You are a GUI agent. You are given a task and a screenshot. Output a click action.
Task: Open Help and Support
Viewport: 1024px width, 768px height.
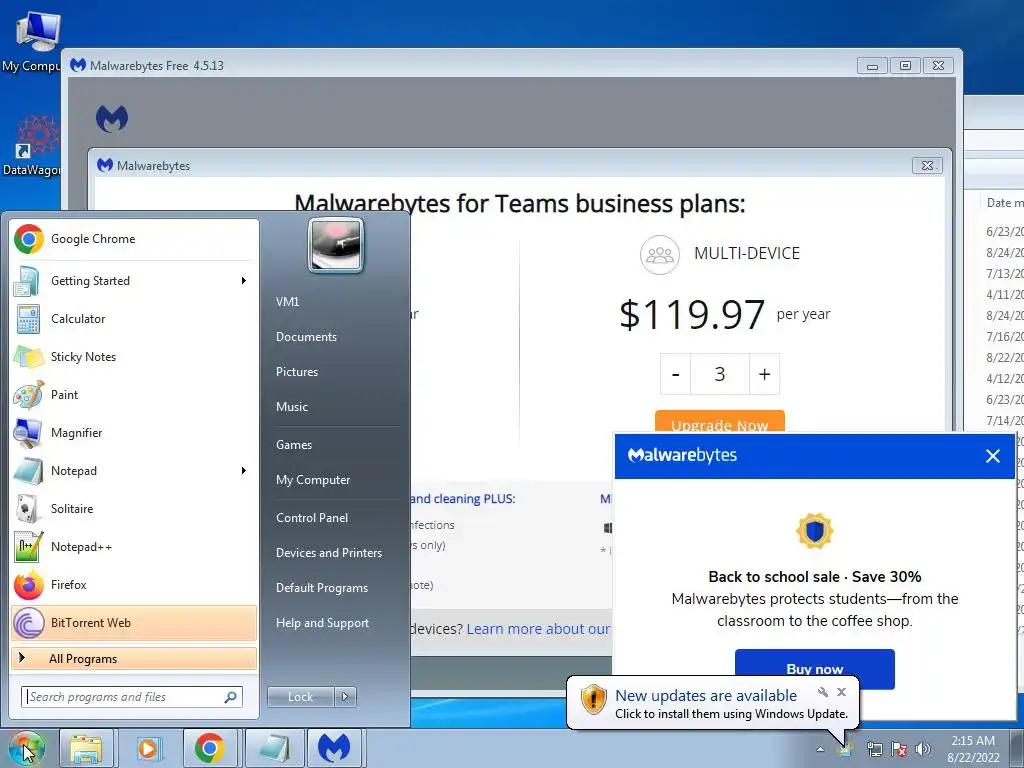(x=322, y=623)
